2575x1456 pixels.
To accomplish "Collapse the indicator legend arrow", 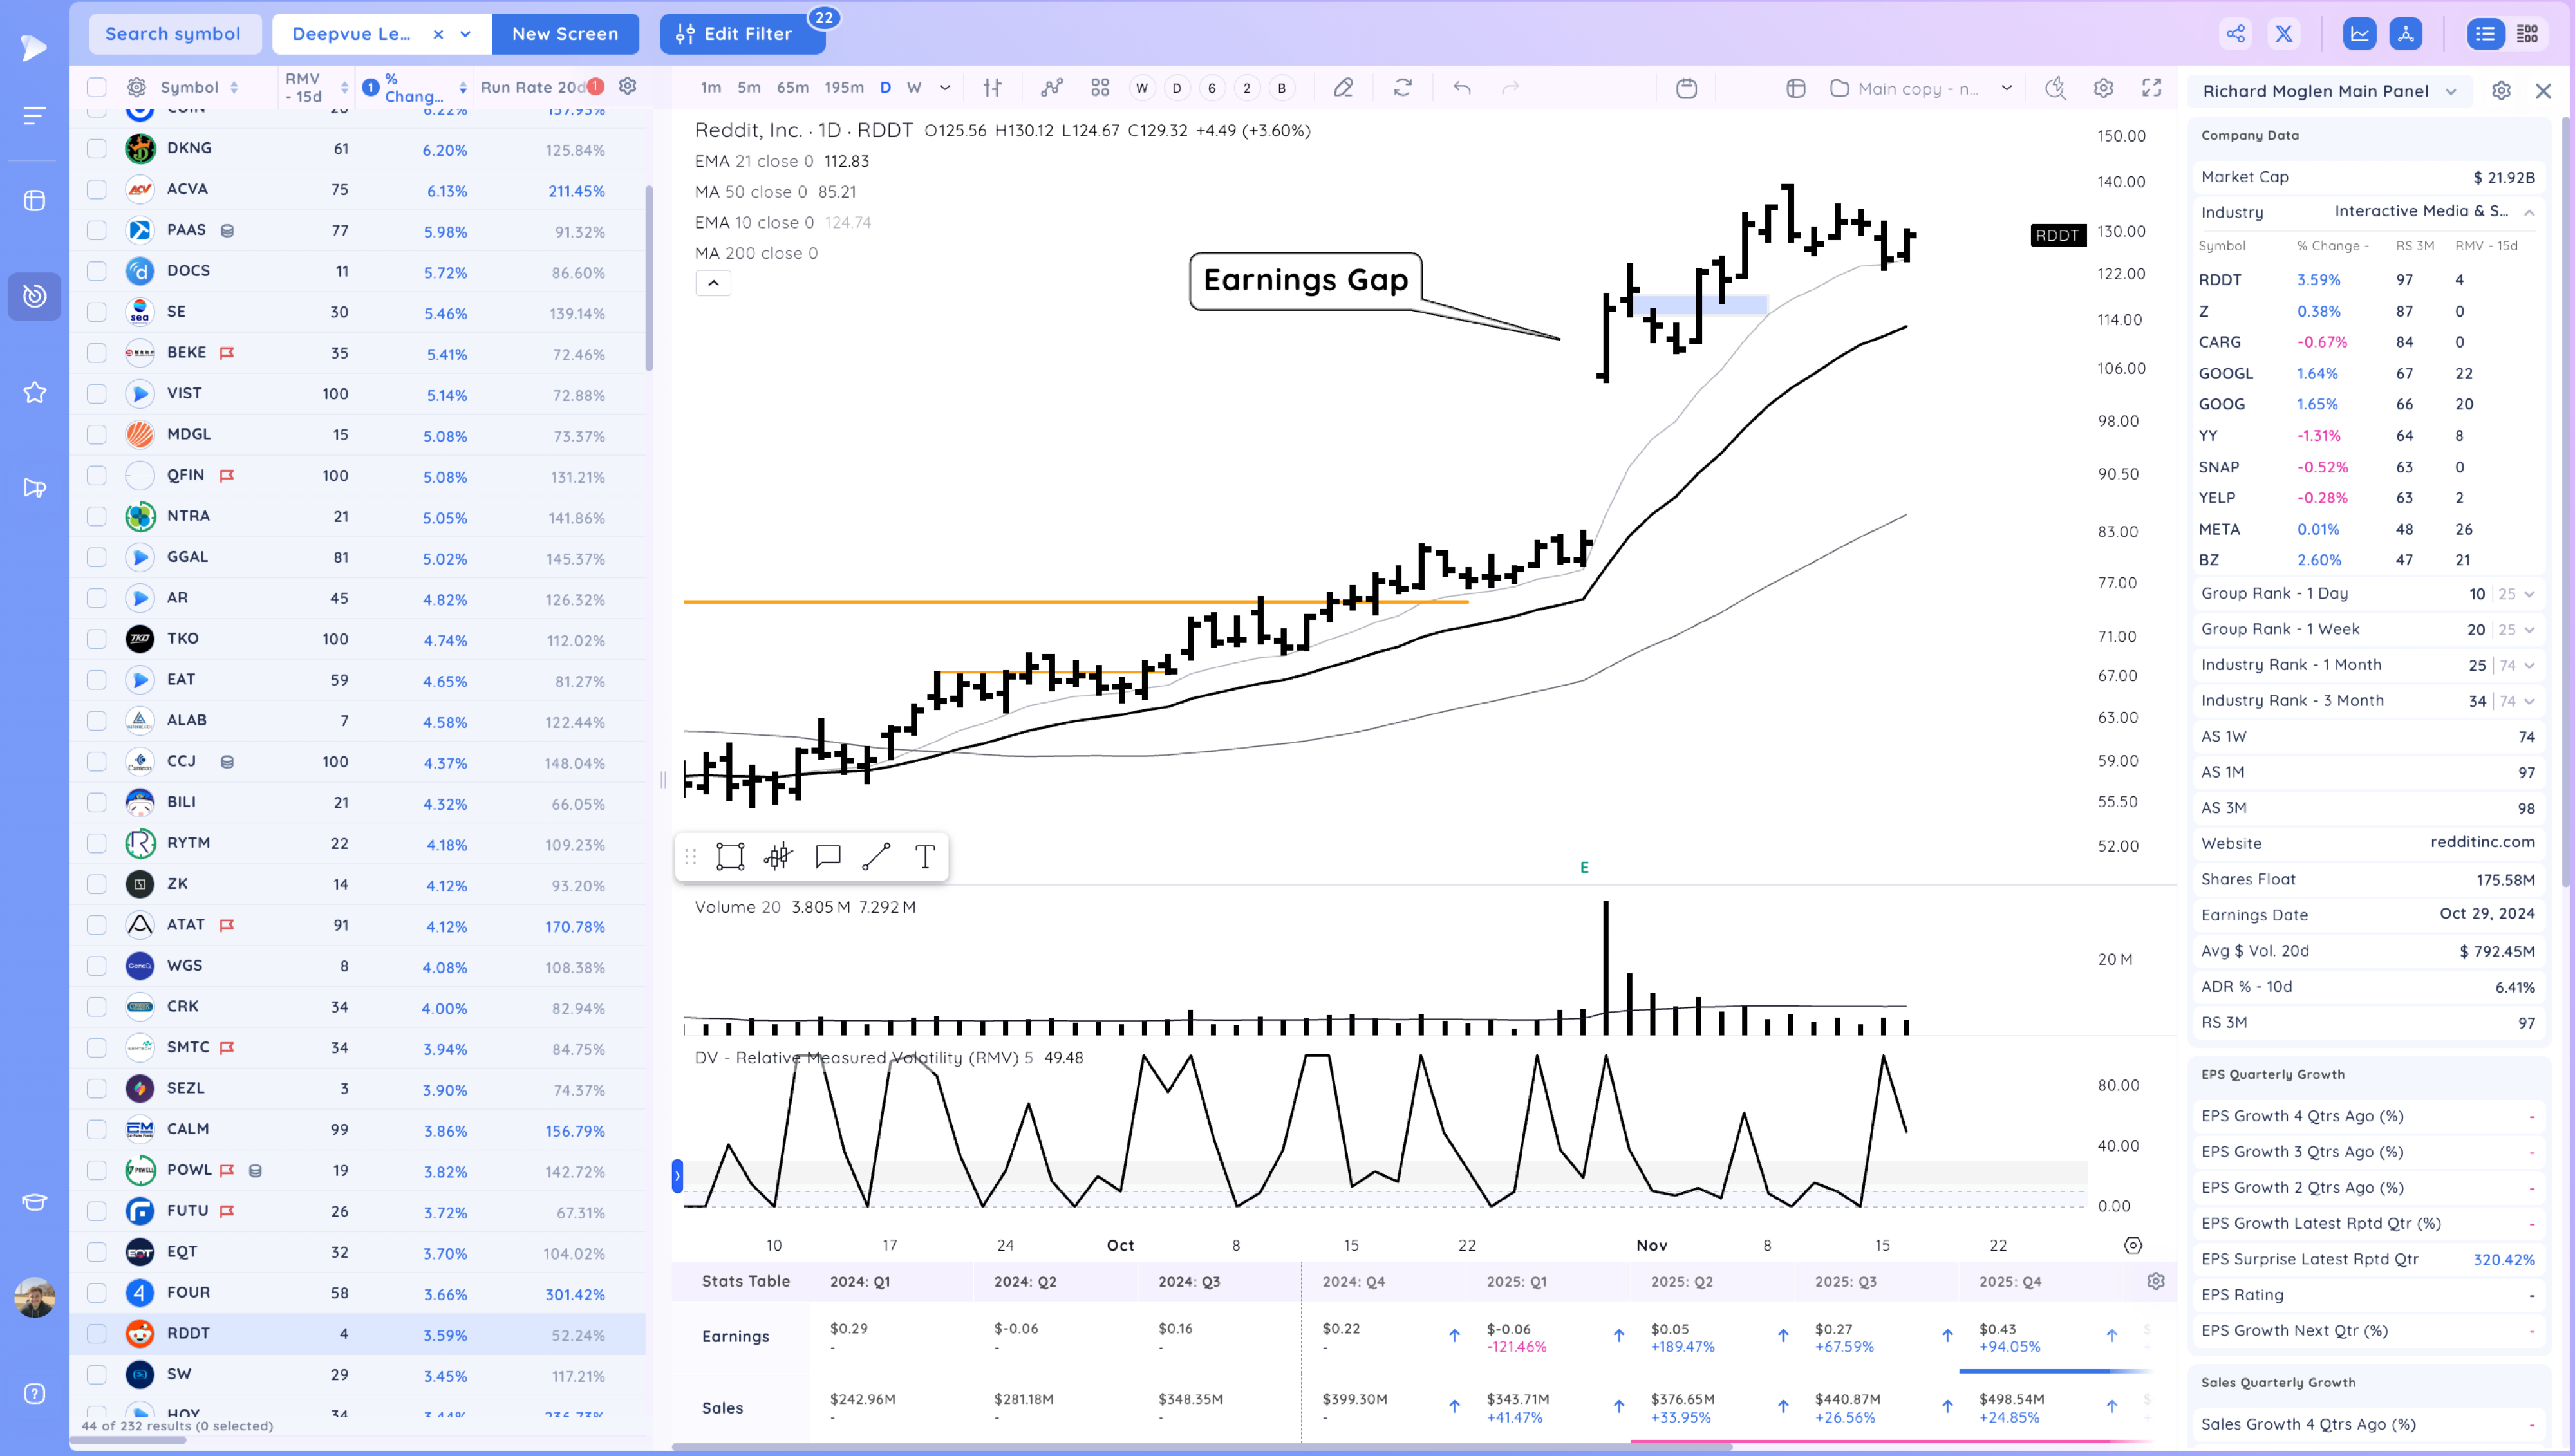I will (713, 283).
